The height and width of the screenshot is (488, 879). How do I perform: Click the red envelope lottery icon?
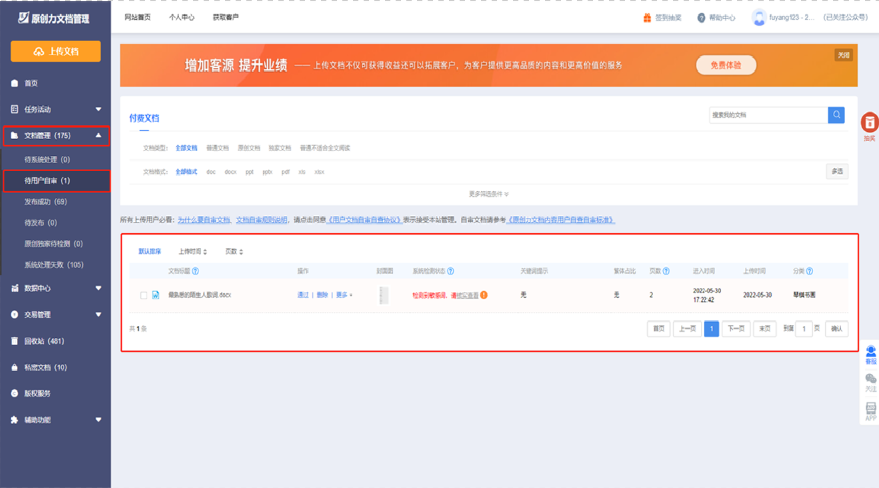pyautogui.click(x=869, y=122)
